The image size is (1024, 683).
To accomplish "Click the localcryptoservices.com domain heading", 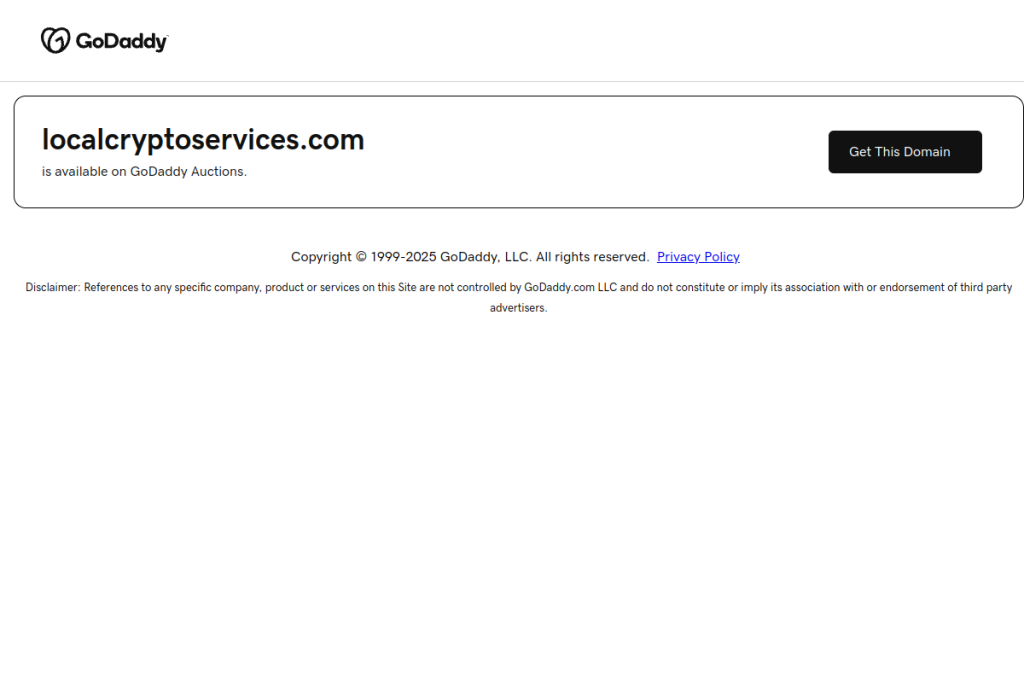I will coord(203,140).
